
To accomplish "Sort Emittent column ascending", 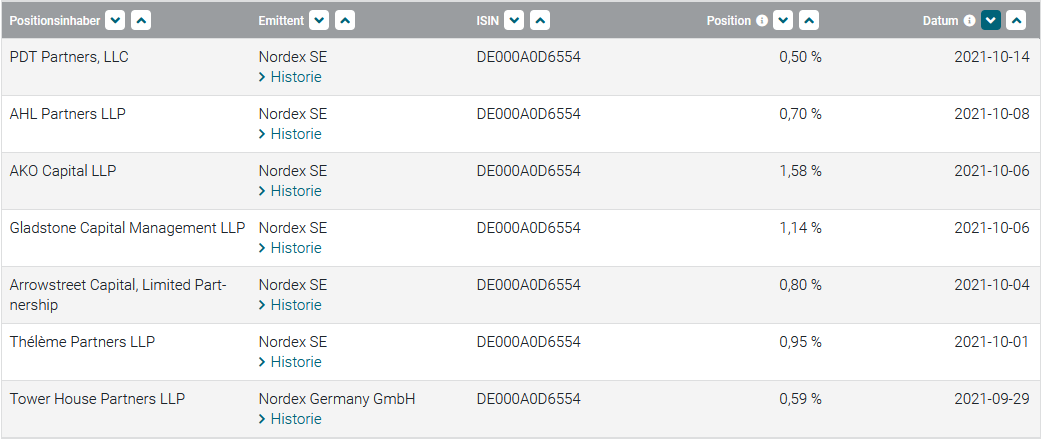I will 345,20.
